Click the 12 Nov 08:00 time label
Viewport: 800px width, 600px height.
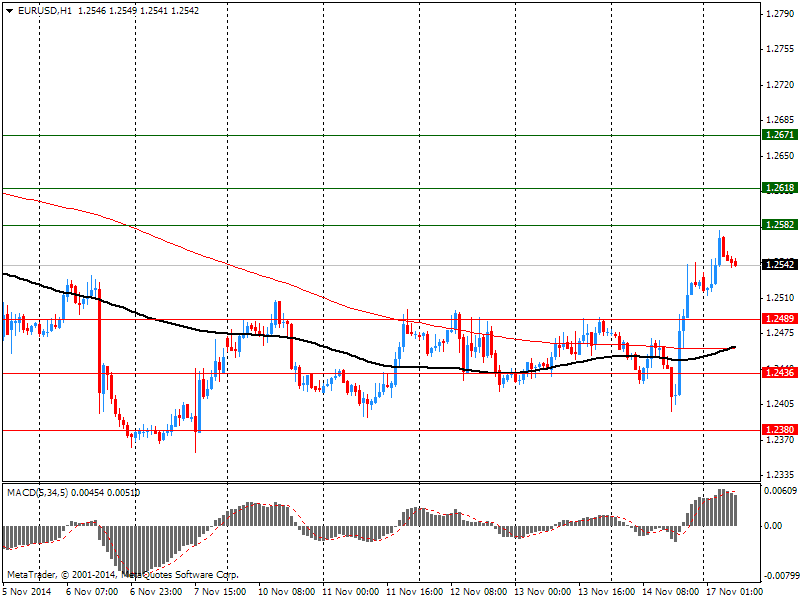pyautogui.click(x=479, y=592)
